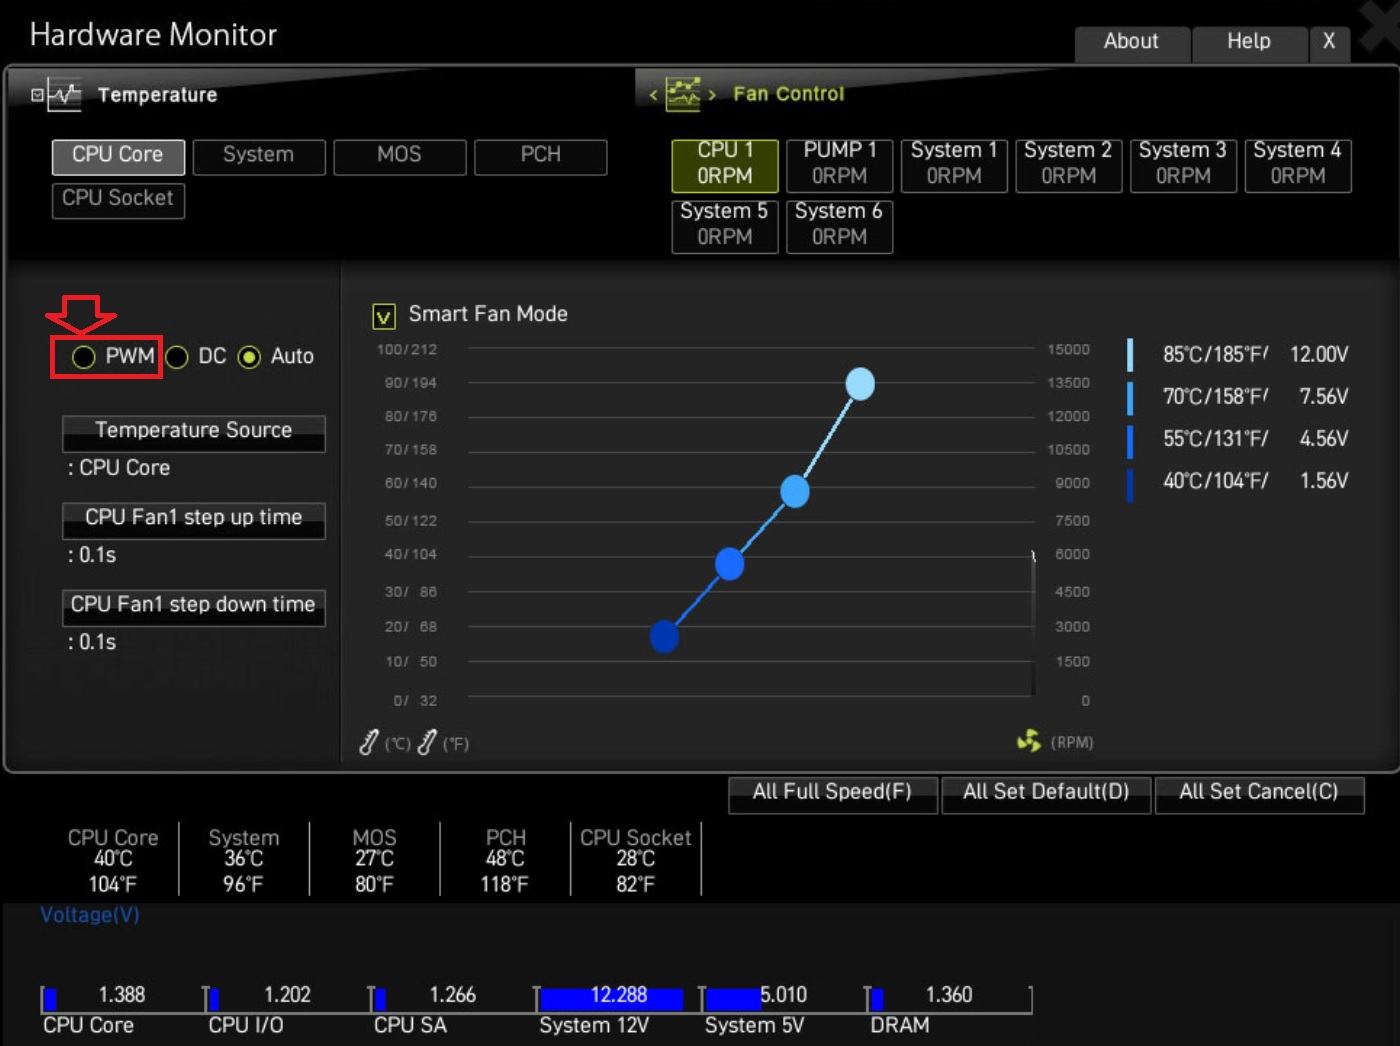Select the DC radio button
The height and width of the screenshot is (1046, 1400).
(177, 357)
